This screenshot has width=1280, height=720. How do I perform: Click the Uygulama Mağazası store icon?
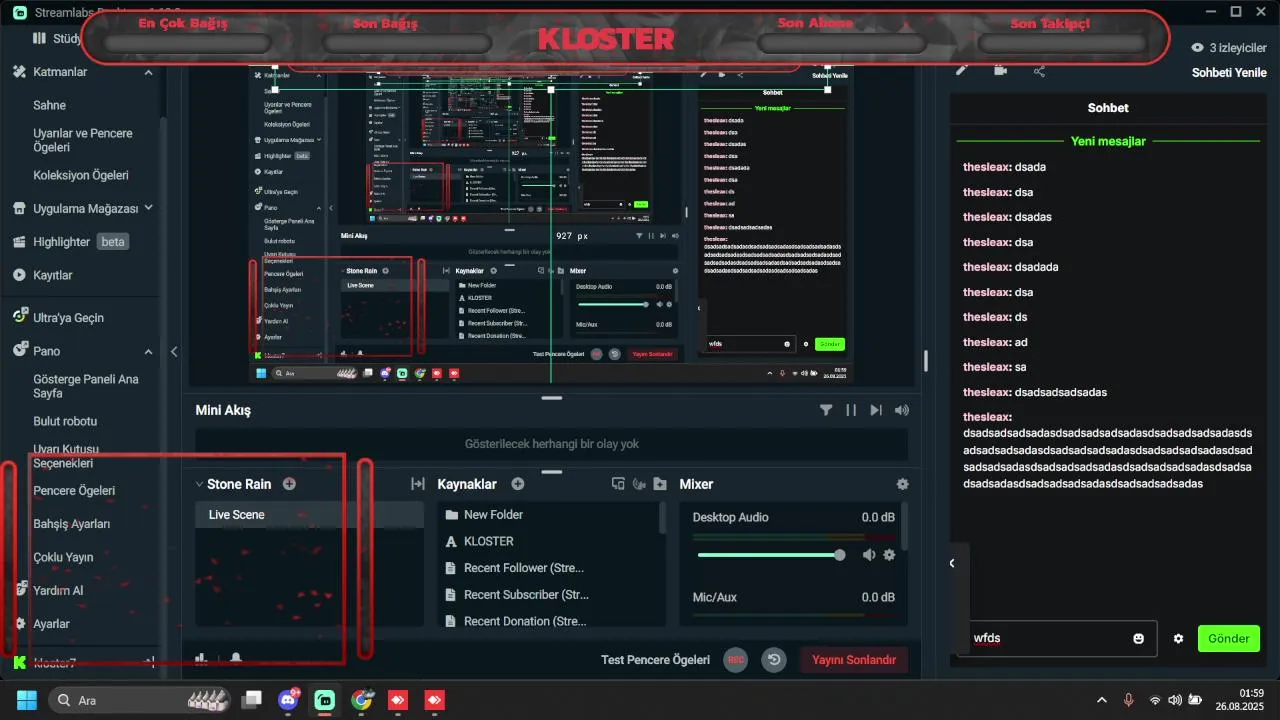20,208
